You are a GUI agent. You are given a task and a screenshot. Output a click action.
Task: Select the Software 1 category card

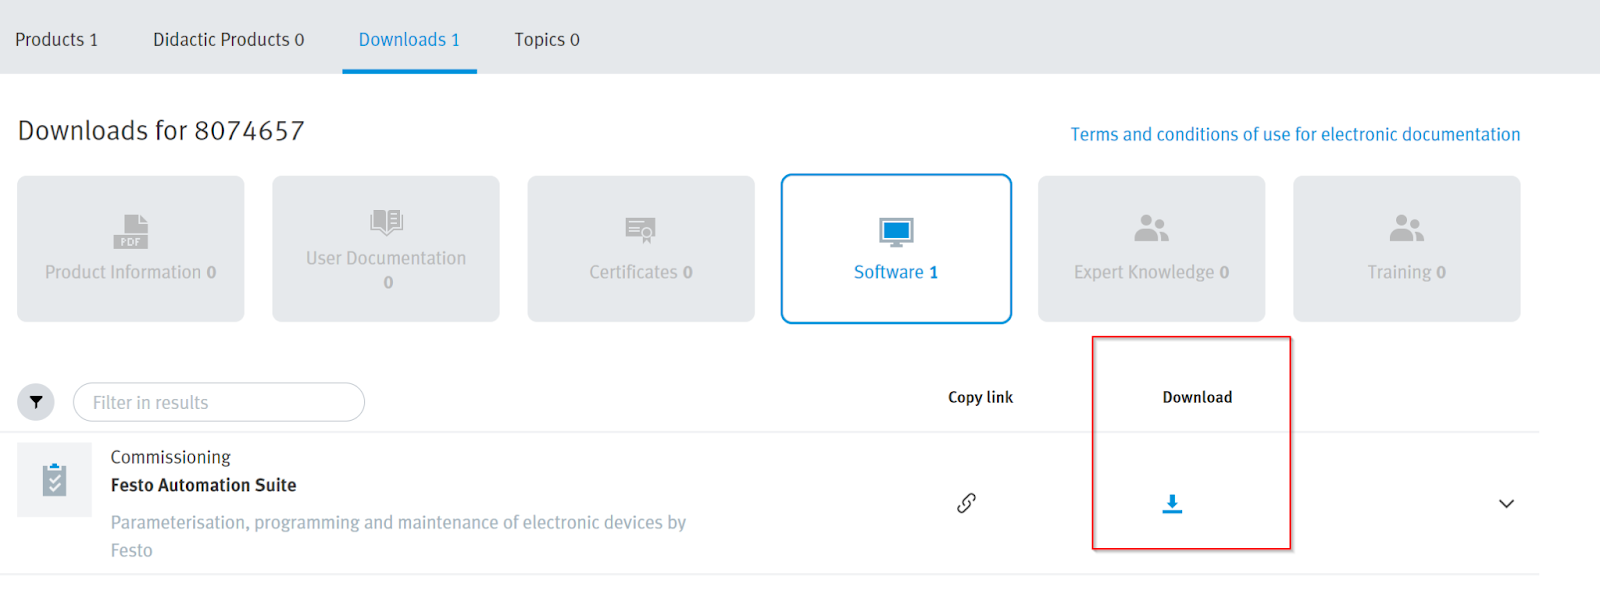[896, 249]
